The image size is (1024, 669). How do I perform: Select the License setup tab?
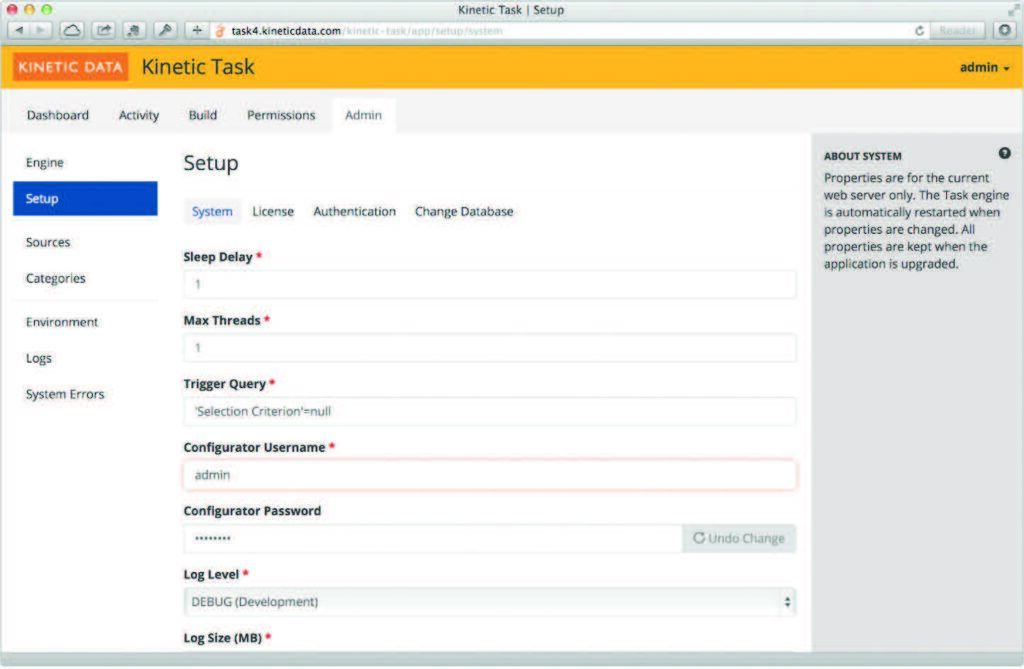[x=273, y=211]
